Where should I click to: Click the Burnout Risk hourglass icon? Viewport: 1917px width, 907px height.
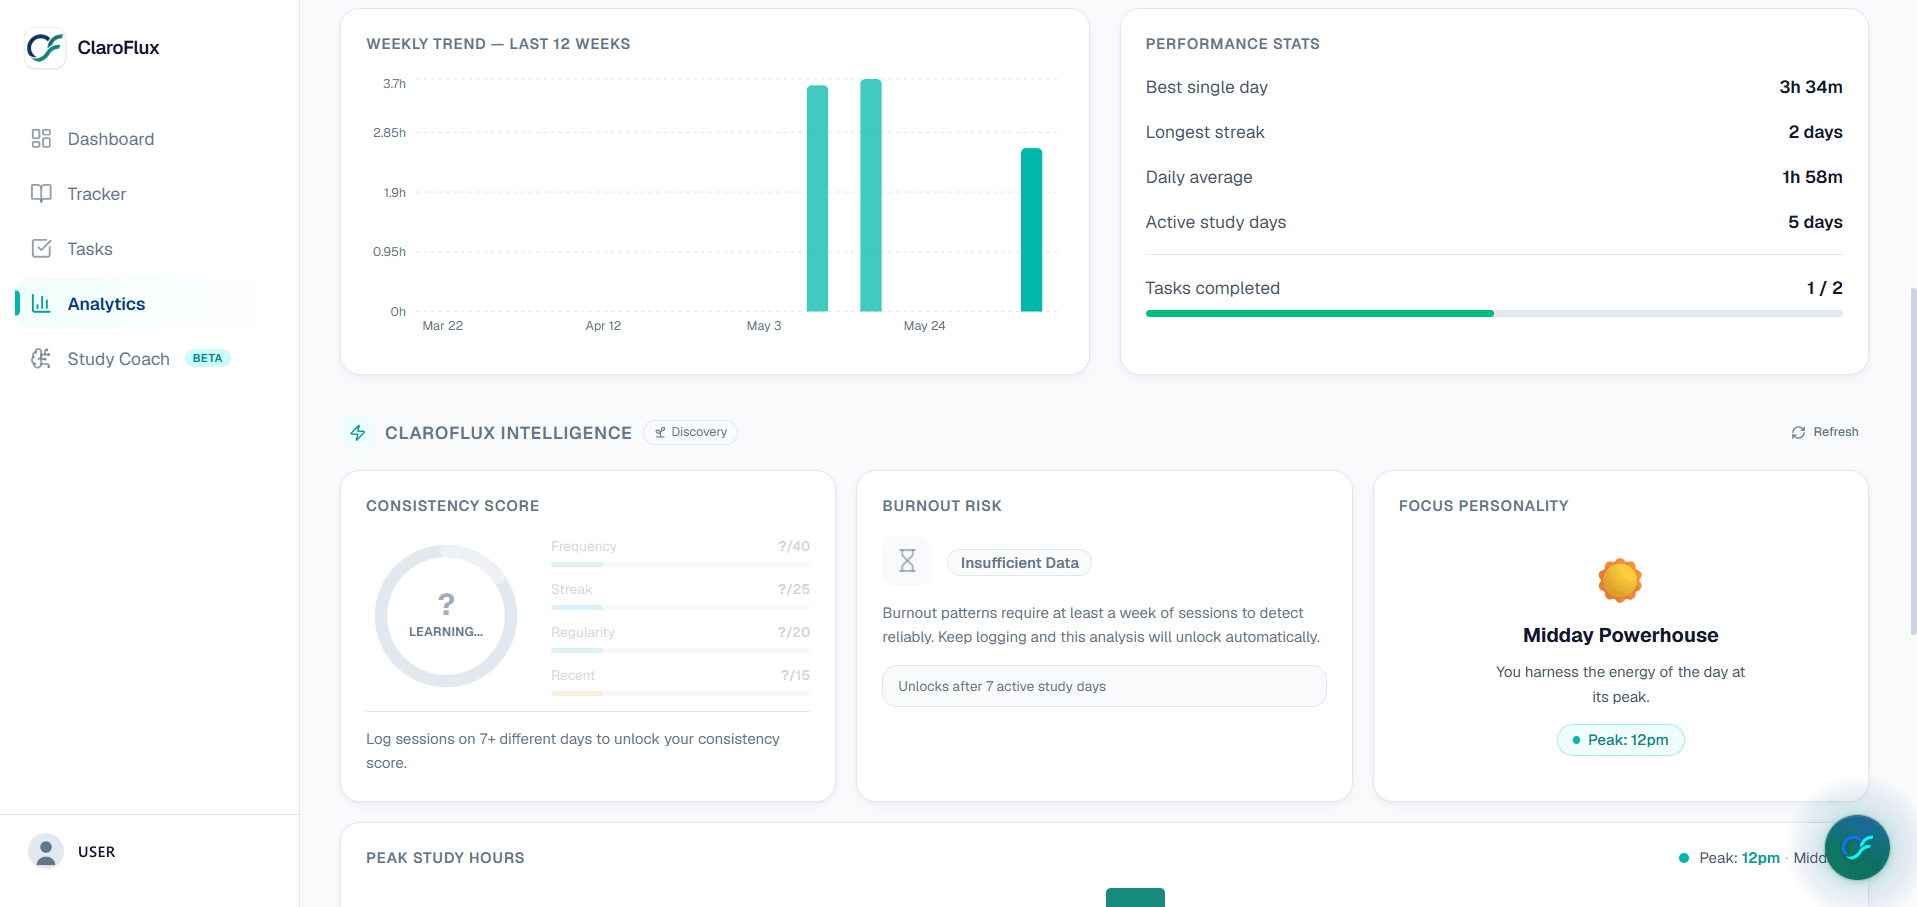click(x=907, y=560)
